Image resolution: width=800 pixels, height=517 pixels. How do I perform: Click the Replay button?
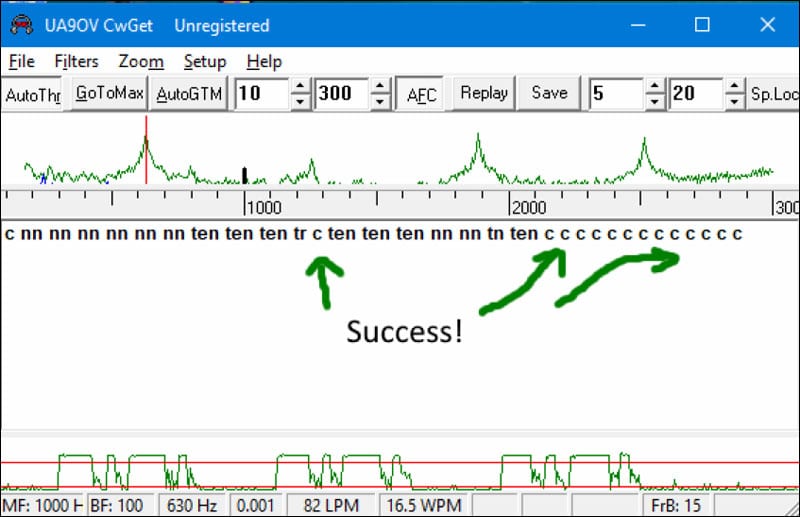coord(484,93)
